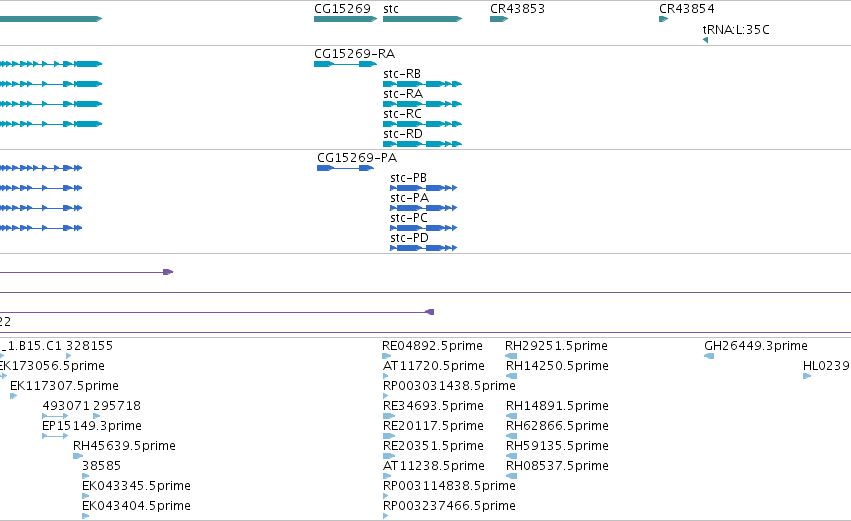Screen dimensions: 851x521
Task: Open EST EK117307.5prime
Action: (x=14, y=396)
